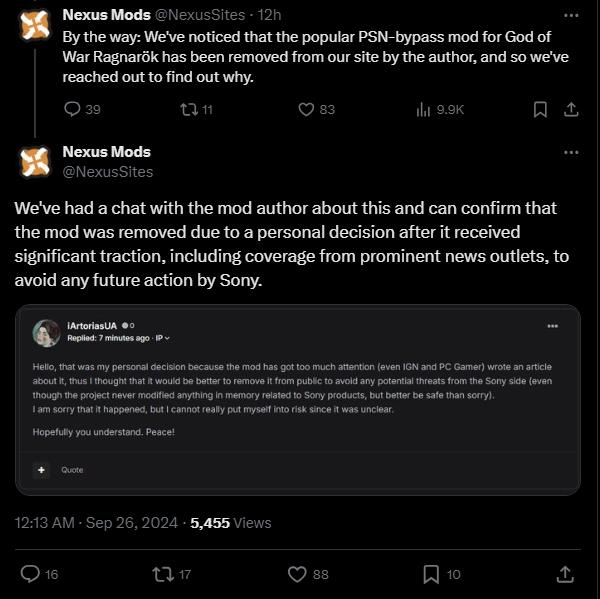Screen dimensions: 600x599
Task: Open the @NexusSites profile handle link
Action: pyautogui.click(x=107, y=171)
